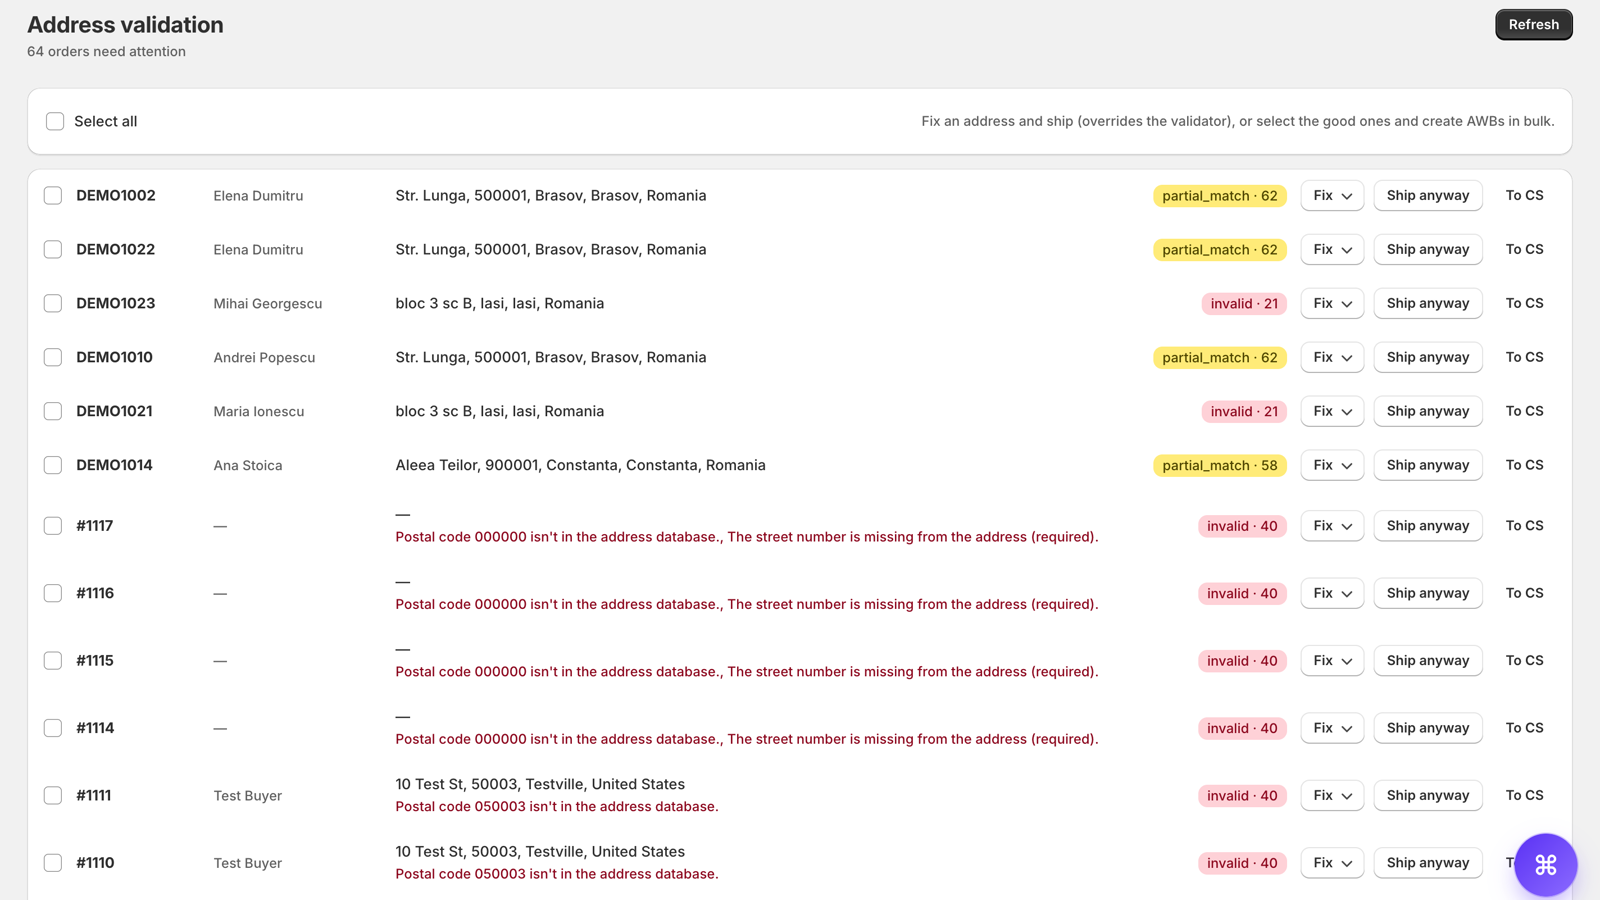Tick the checkbox for order #1115
Image resolution: width=1600 pixels, height=900 pixels.
pos(53,661)
